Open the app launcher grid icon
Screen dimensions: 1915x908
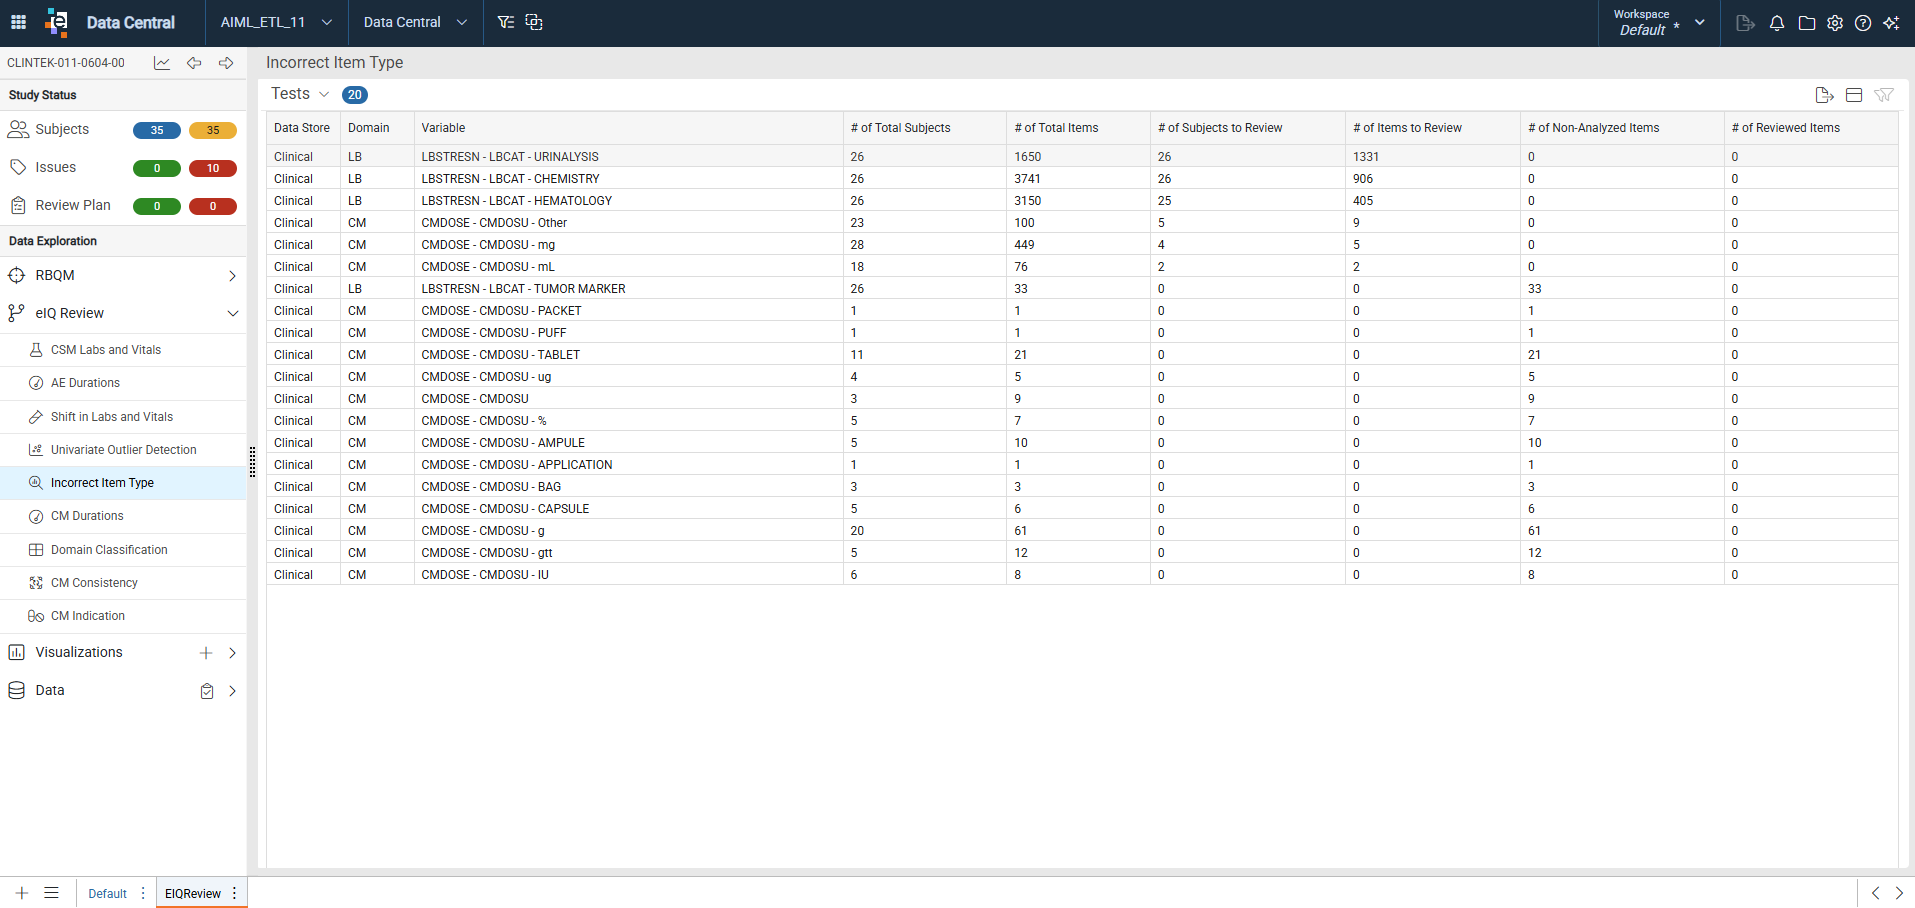point(18,22)
